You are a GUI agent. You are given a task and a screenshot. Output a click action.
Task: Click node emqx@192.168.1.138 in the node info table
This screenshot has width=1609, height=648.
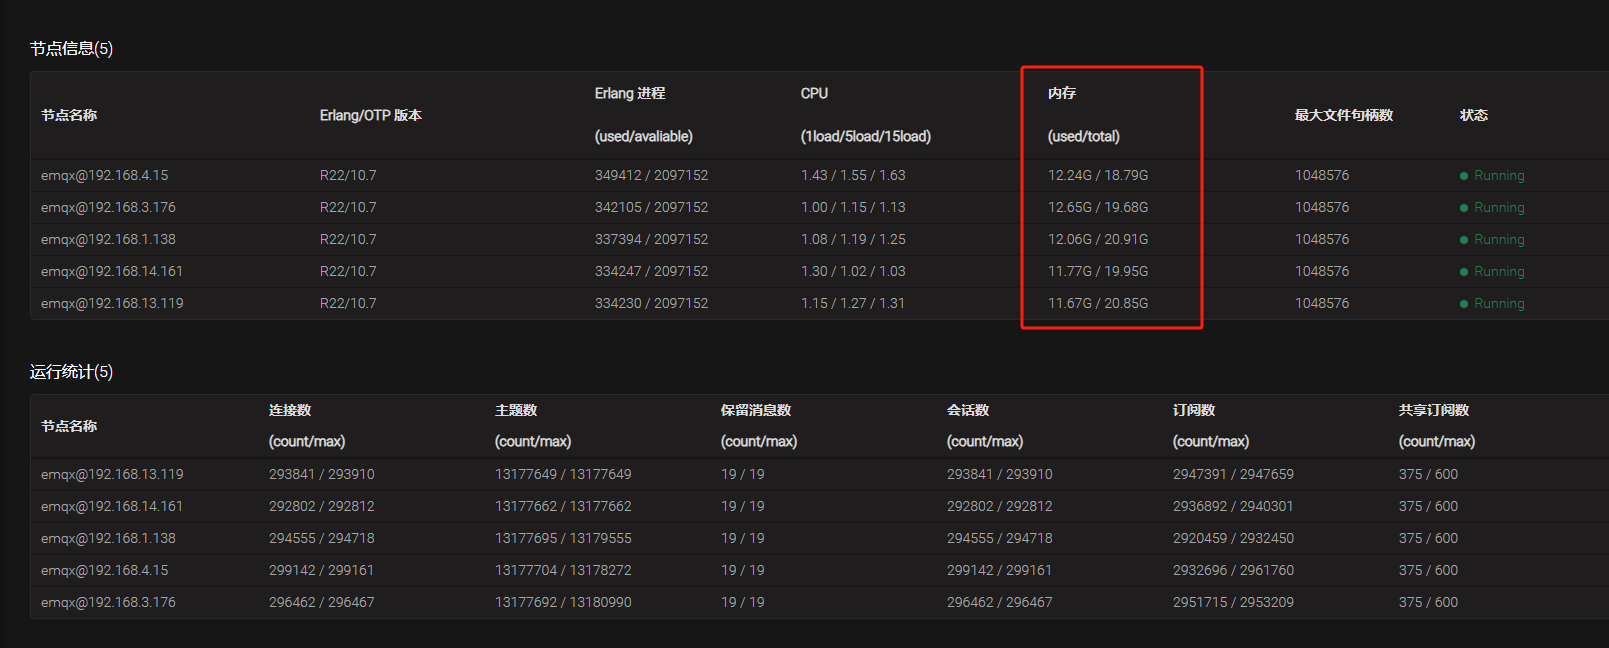pos(108,239)
